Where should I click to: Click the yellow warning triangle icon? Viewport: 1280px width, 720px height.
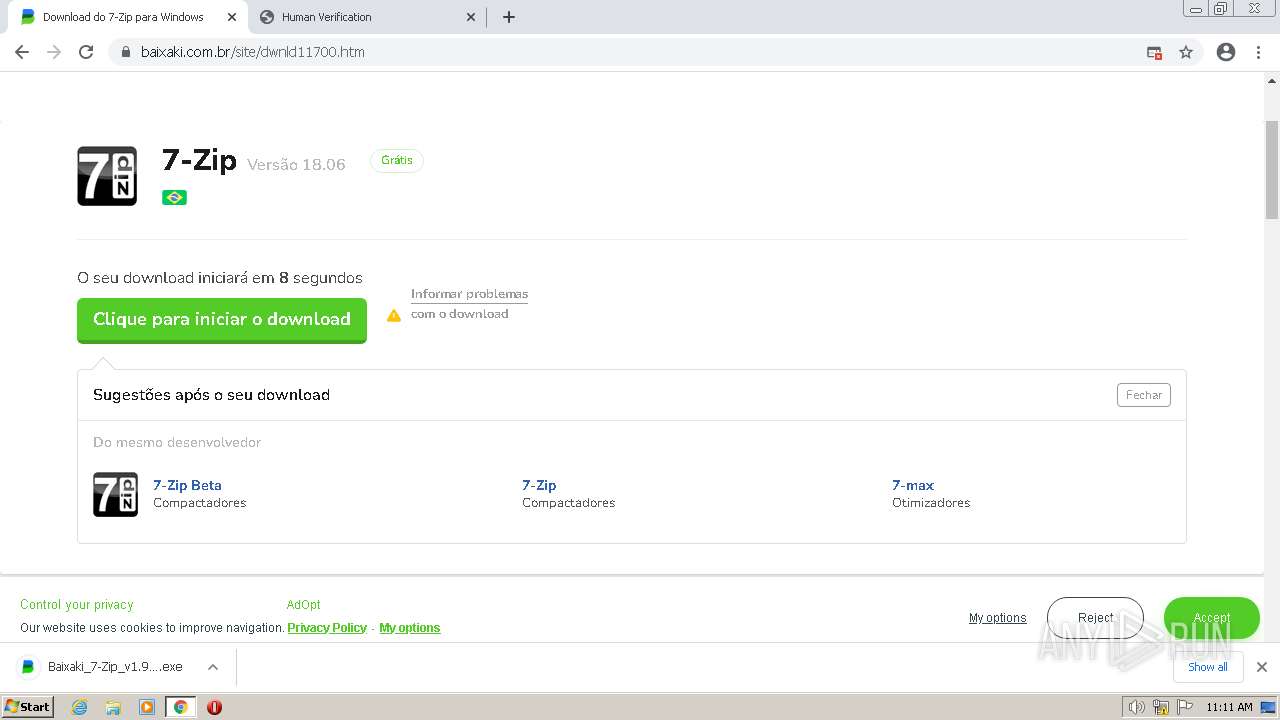(x=394, y=315)
